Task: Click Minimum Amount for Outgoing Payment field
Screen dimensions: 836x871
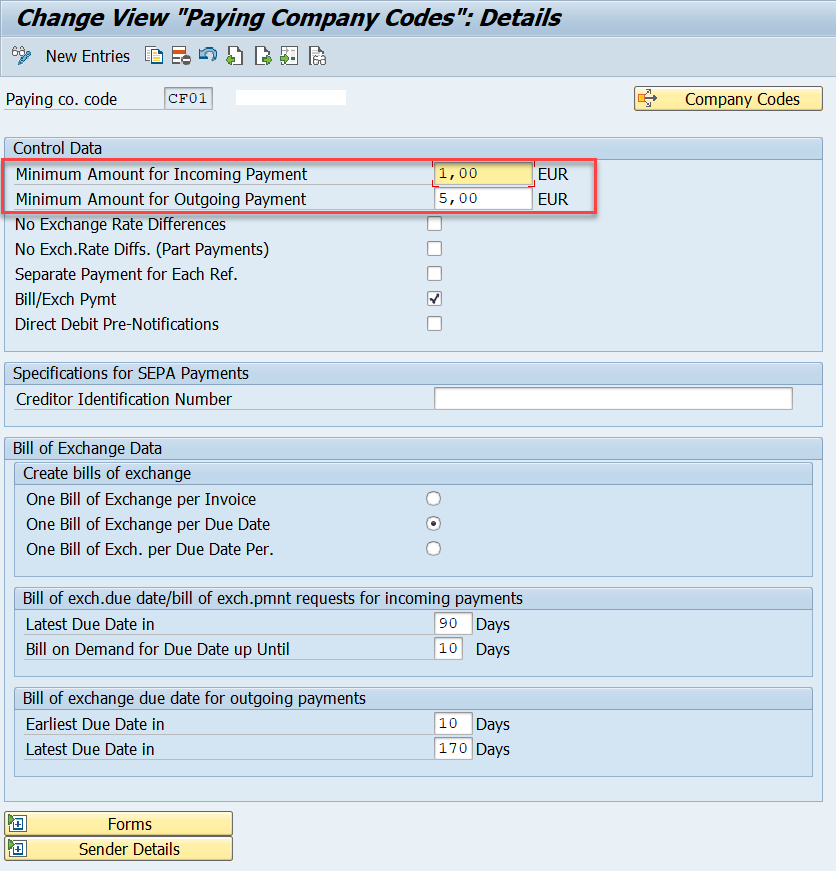Action: click(483, 199)
